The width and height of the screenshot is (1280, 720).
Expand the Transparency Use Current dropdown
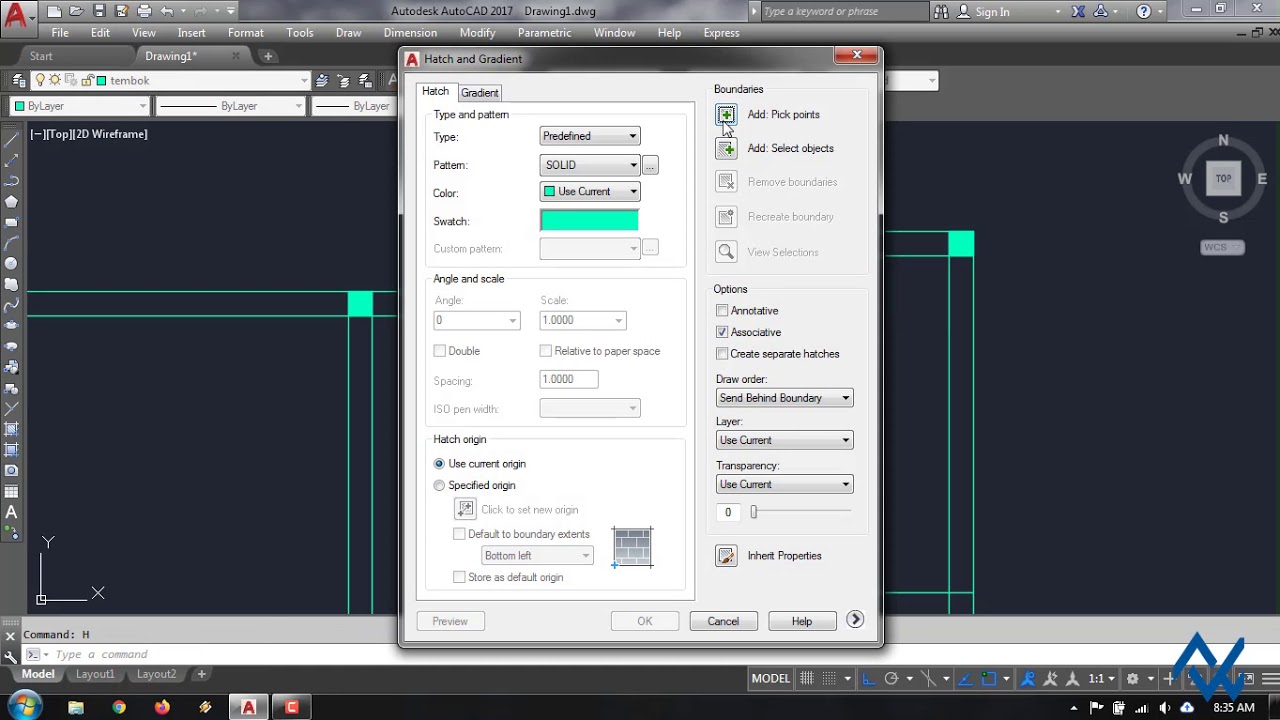point(784,484)
